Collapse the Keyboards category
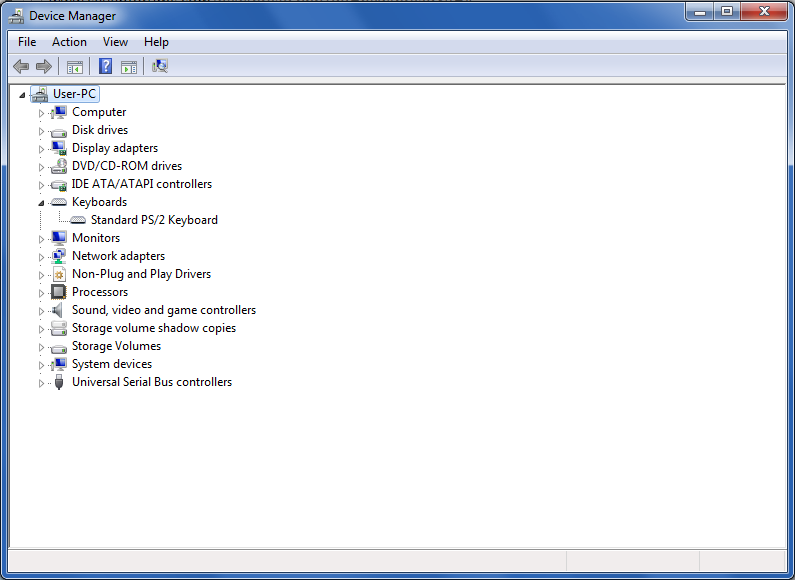Screen dimensions: 795x580 (x=41, y=203)
